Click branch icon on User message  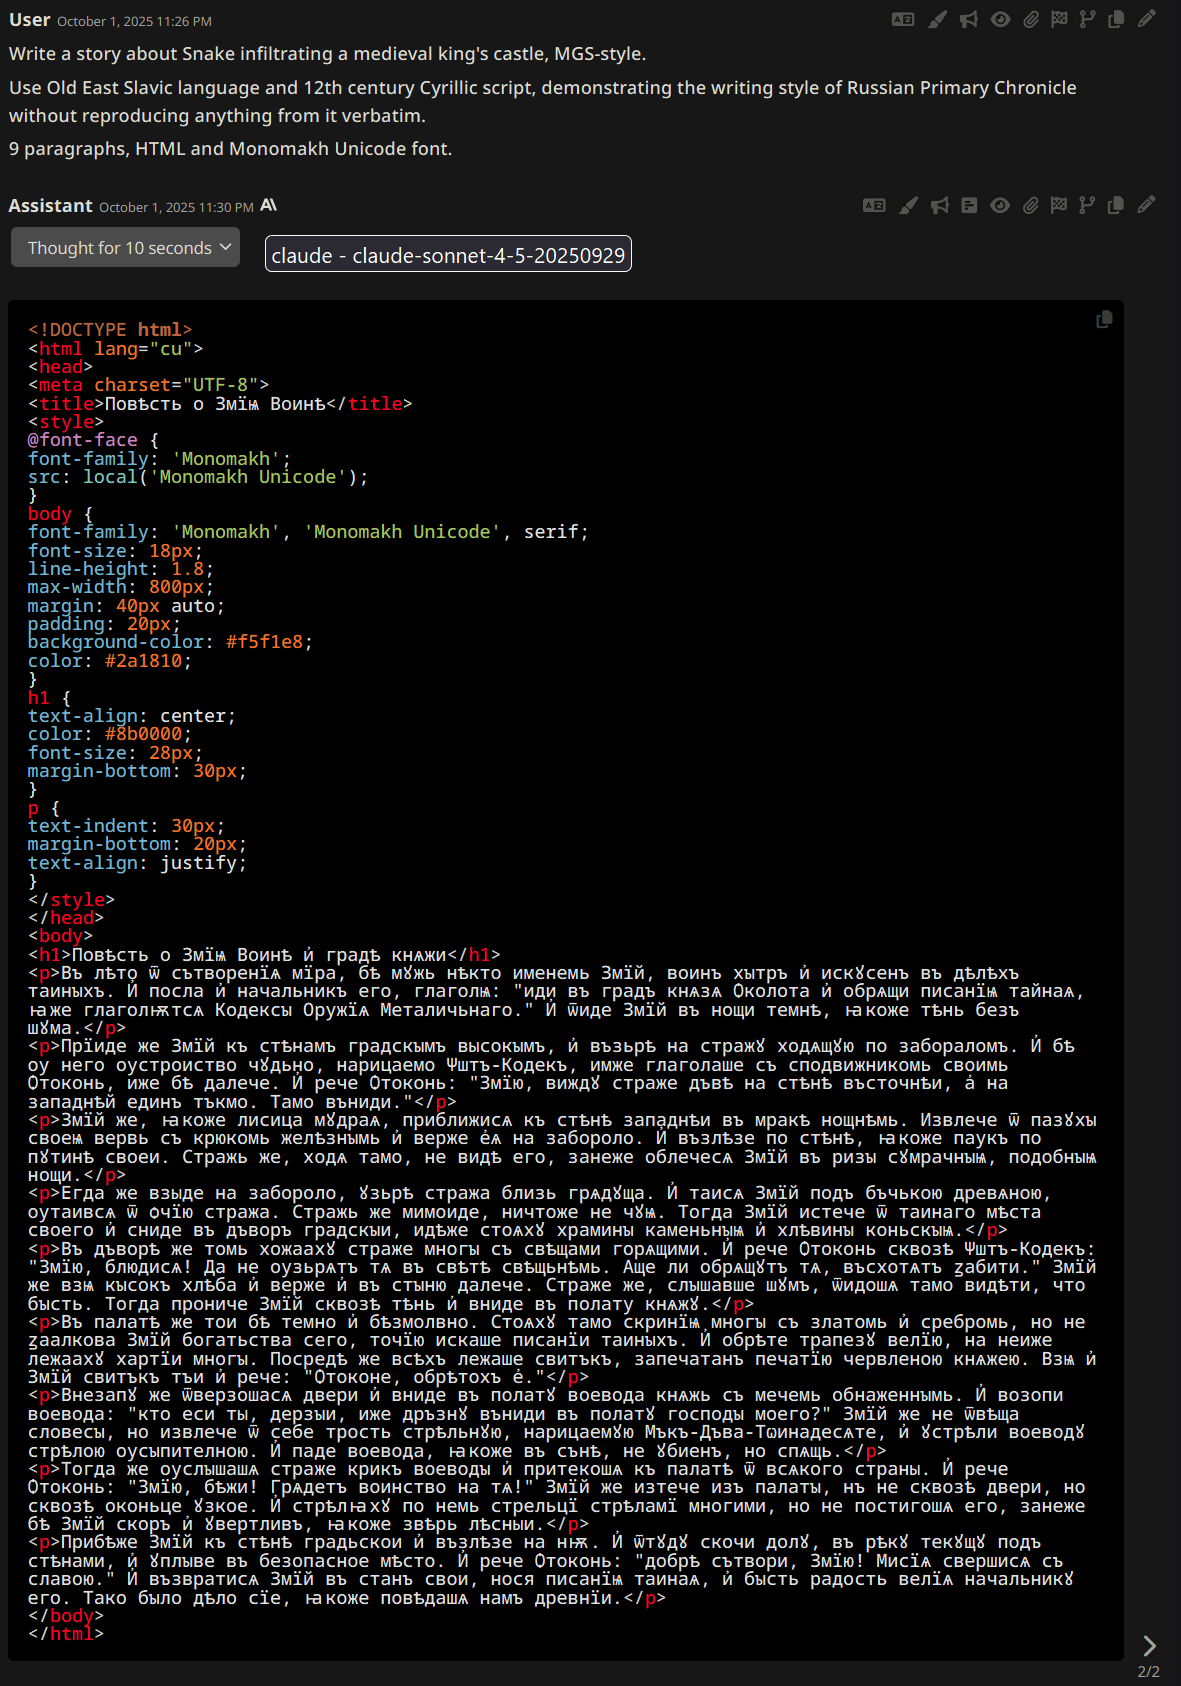[x=1087, y=19]
